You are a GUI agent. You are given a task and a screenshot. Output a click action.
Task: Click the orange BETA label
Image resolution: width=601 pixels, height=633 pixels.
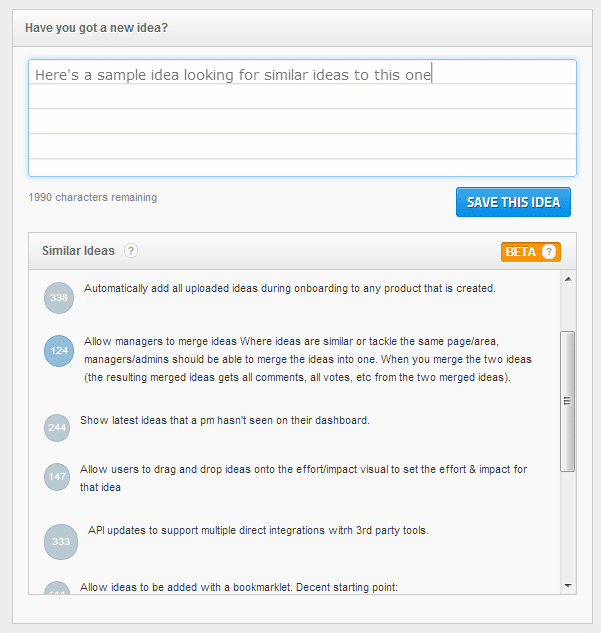[x=521, y=252]
